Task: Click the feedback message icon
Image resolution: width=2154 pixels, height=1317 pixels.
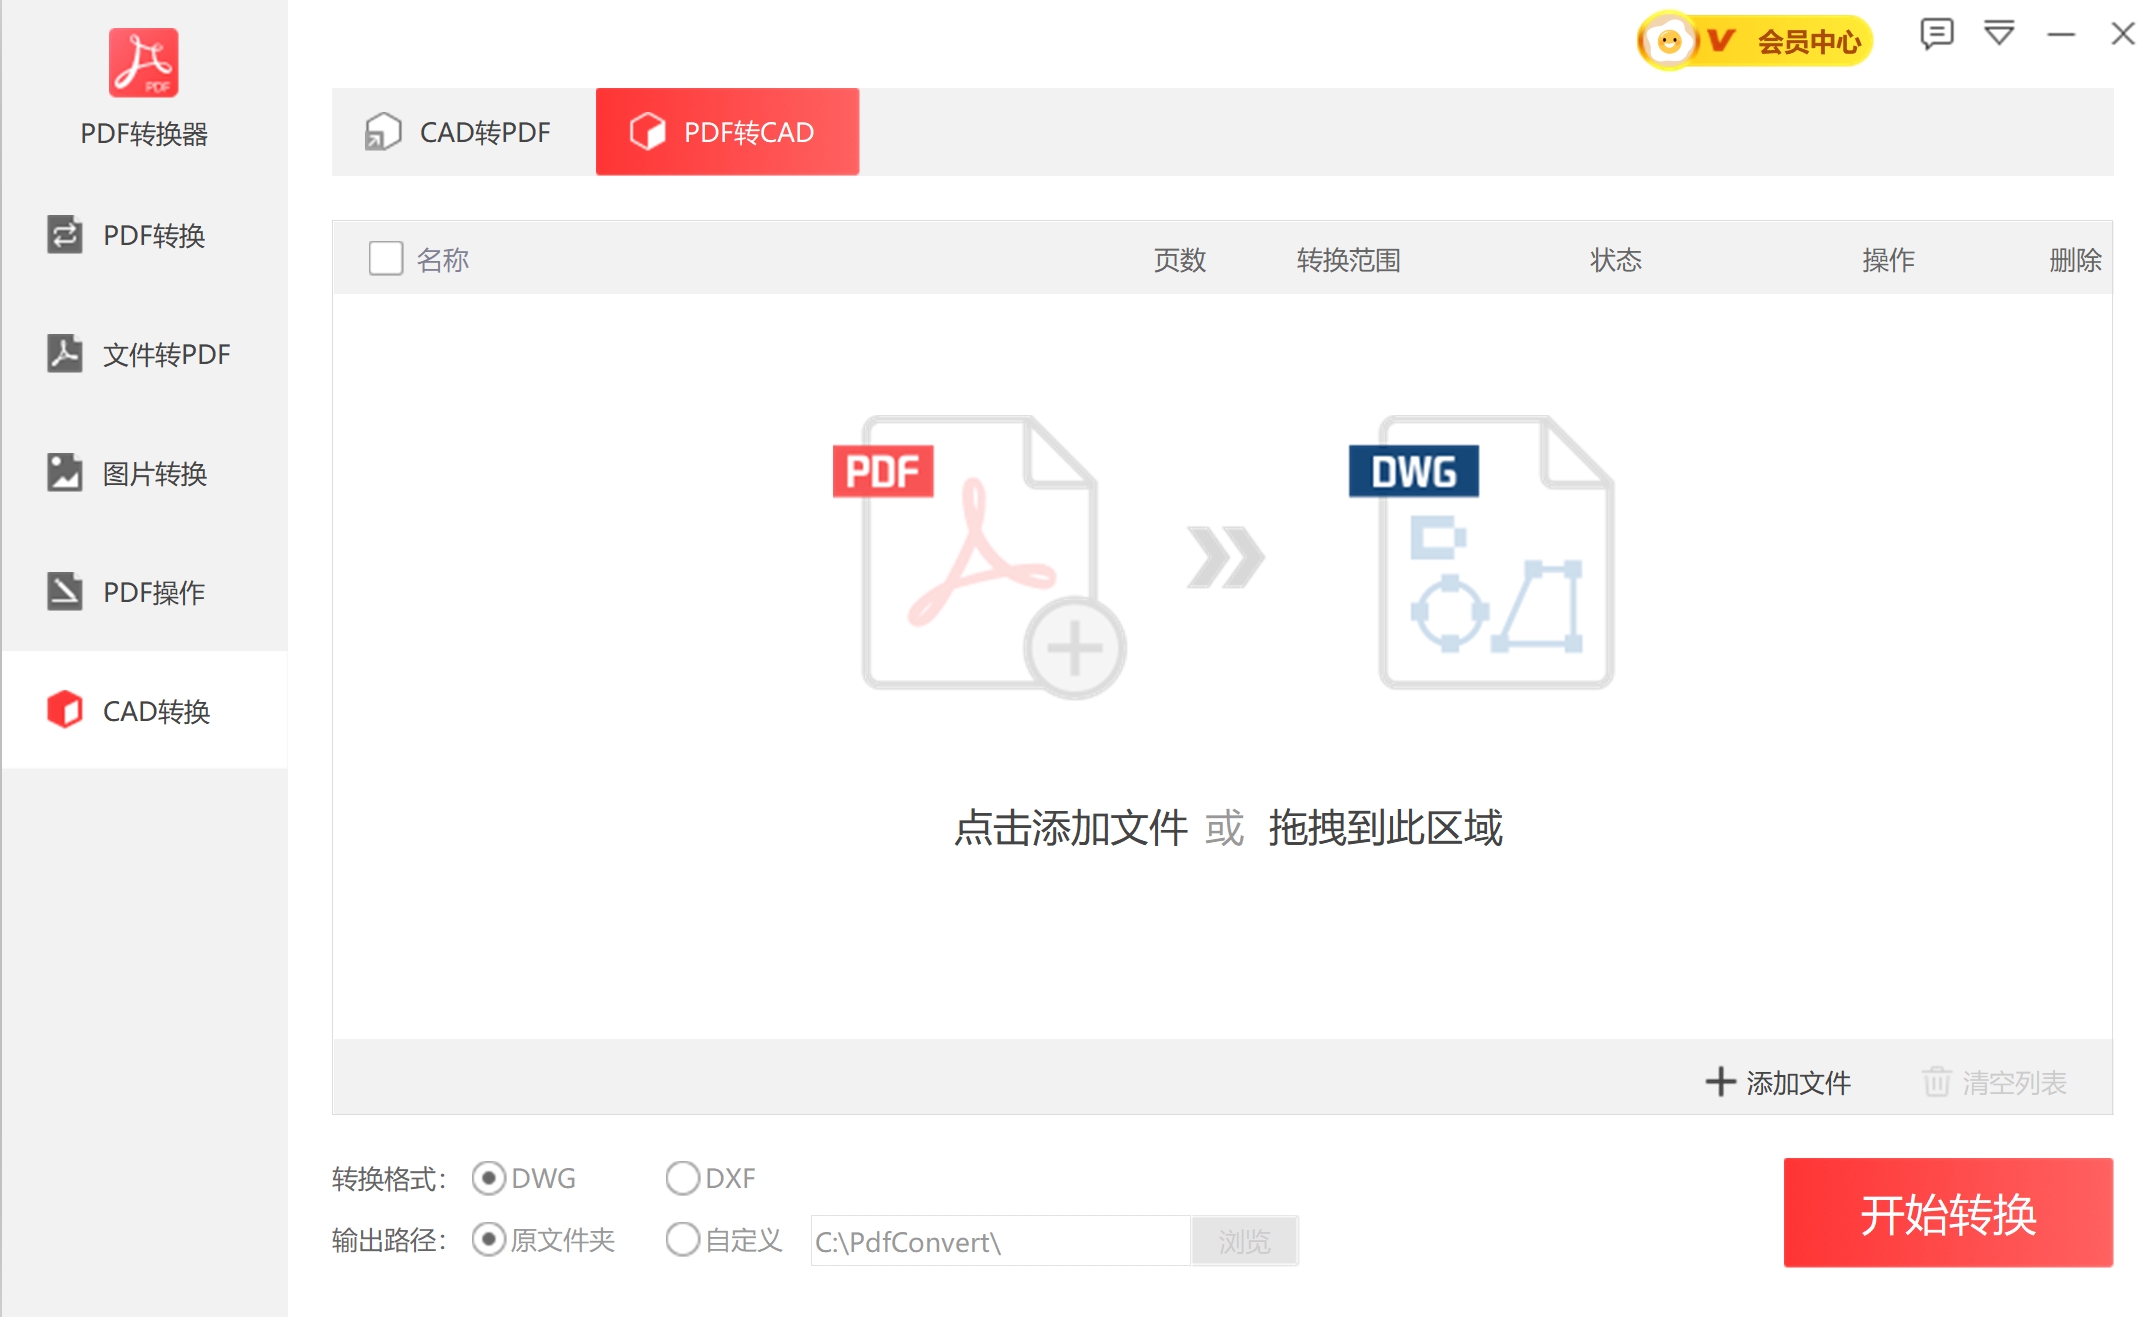Action: click(x=1936, y=34)
